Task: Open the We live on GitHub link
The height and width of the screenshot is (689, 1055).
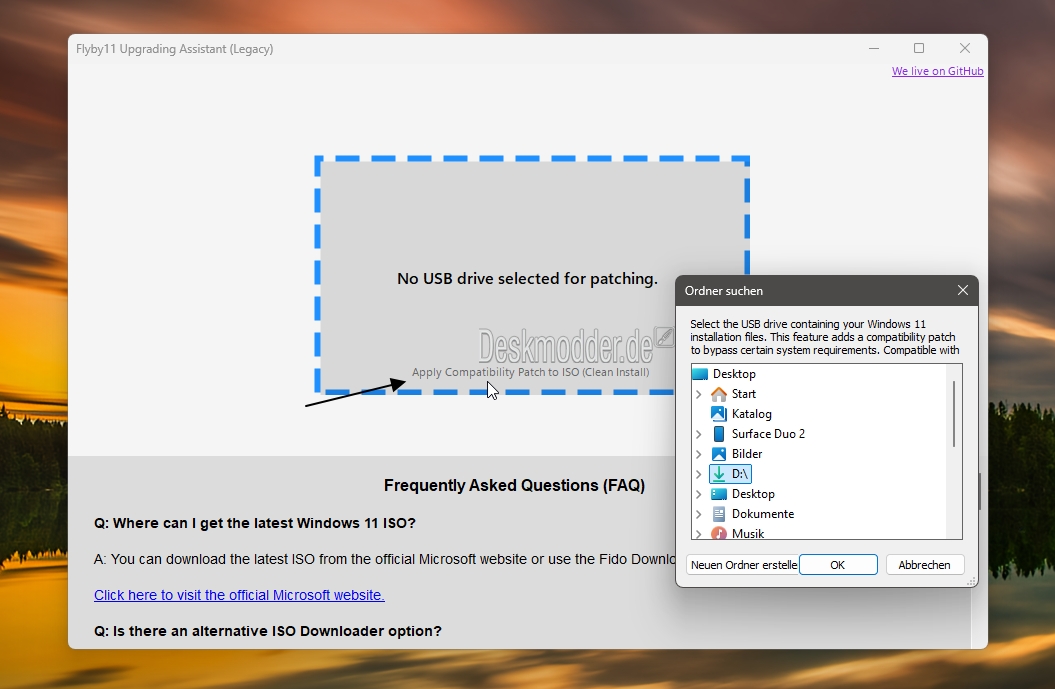Action: tap(937, 71)
